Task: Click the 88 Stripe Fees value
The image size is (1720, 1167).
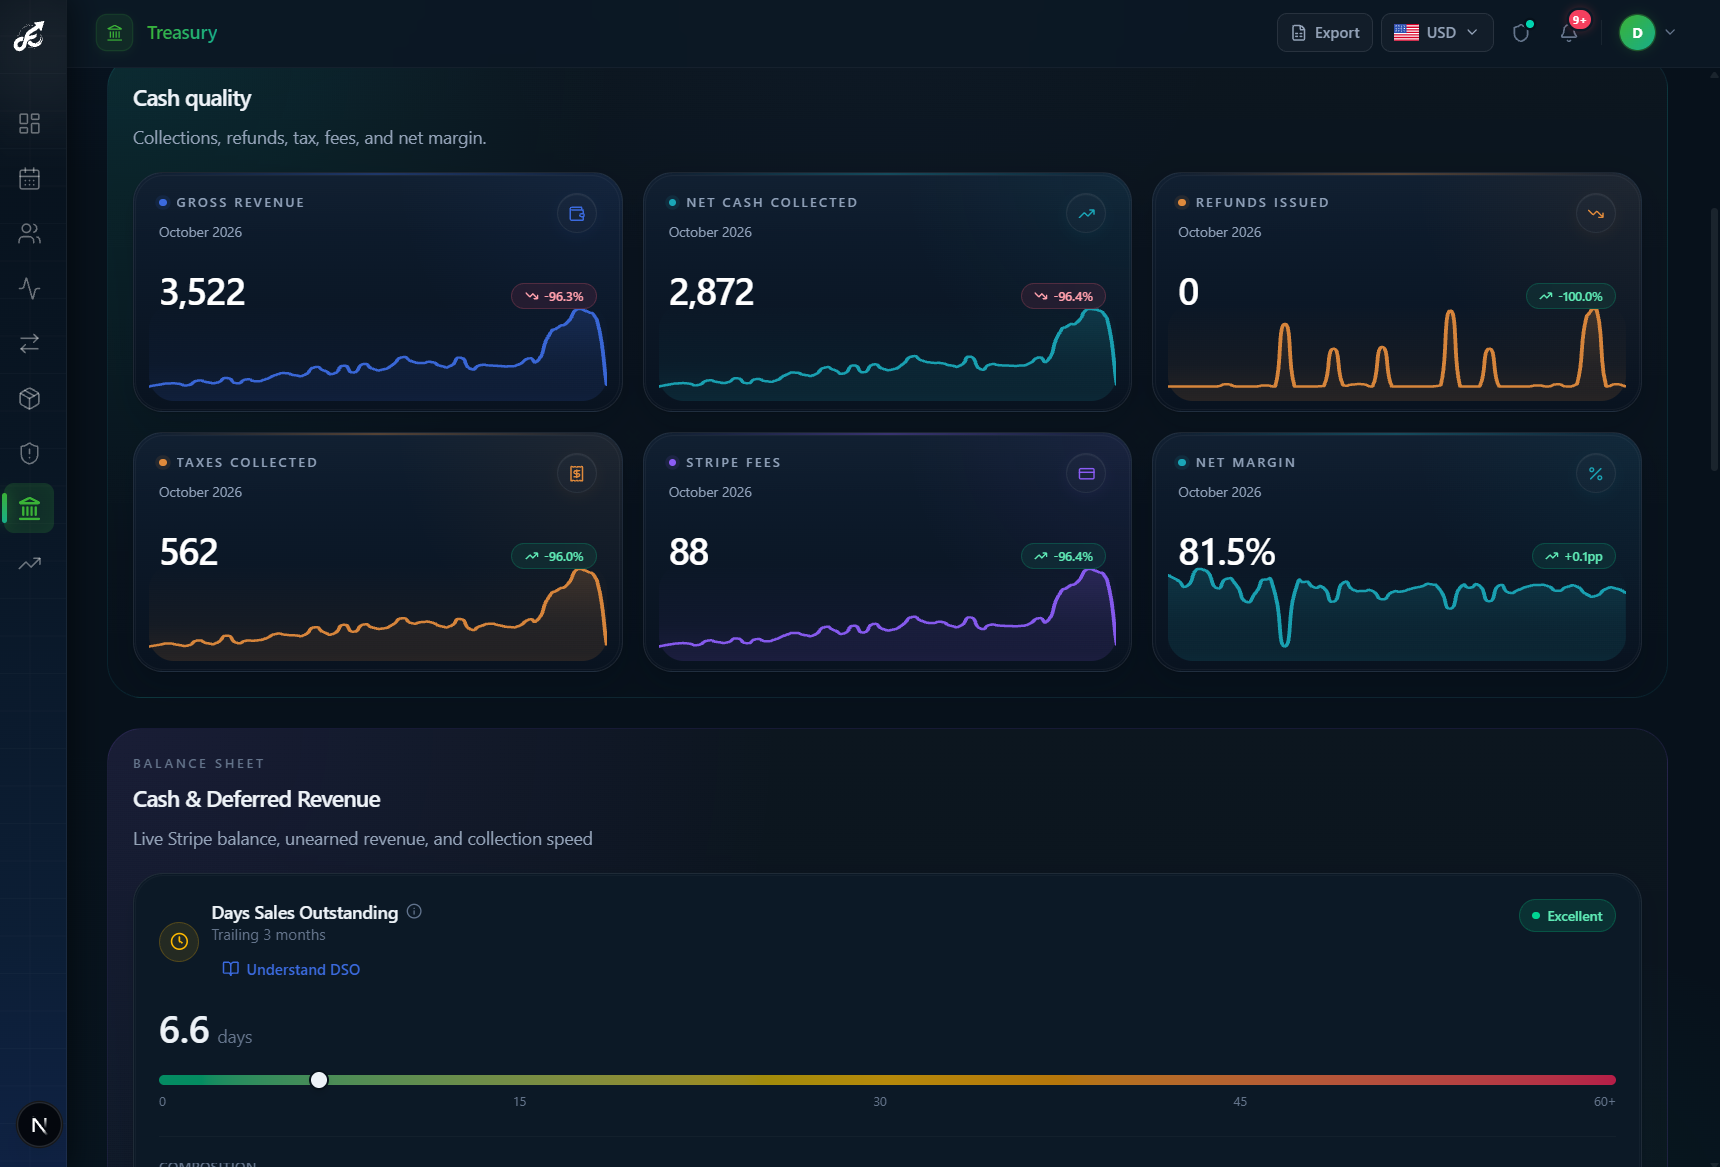Action: point(689,552)
